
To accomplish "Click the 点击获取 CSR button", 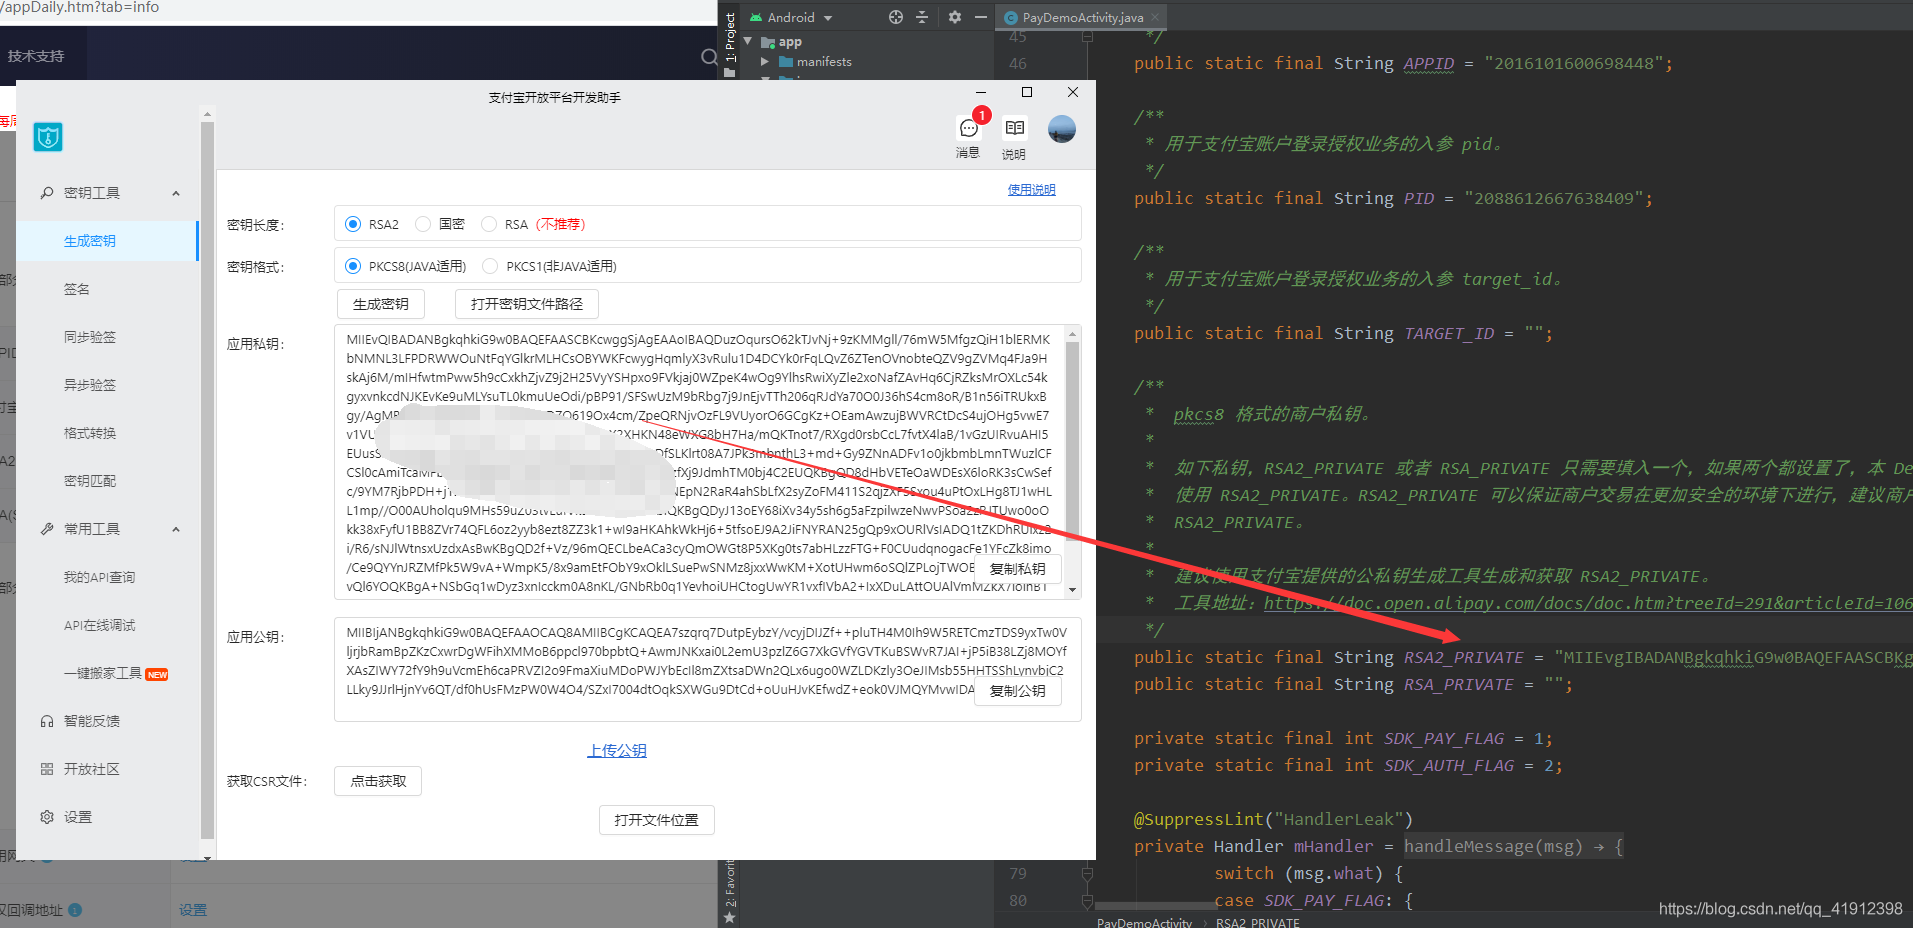I will (378, 781).
